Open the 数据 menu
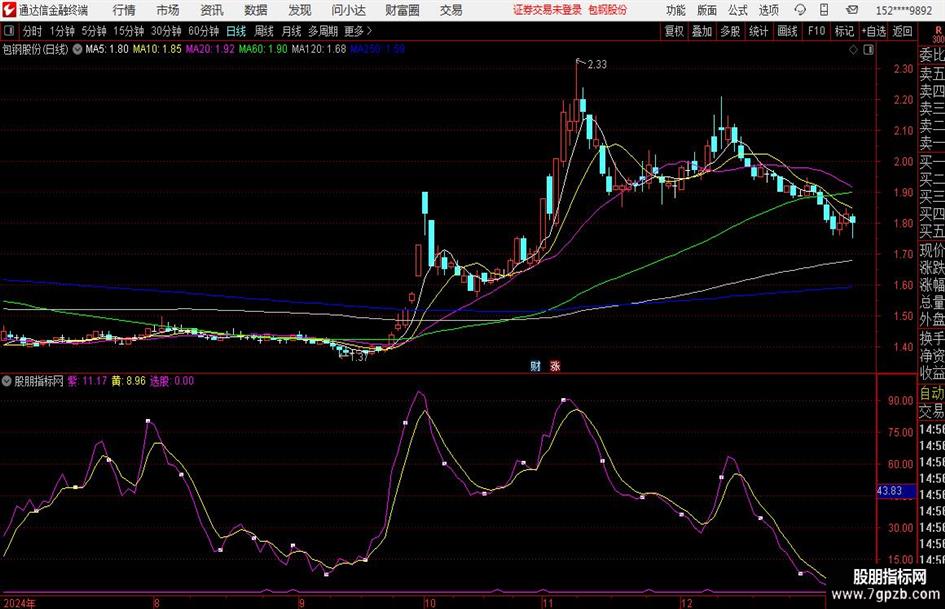Image resolution: width=945 pixels, height=609 pixels. pos(256,10)
